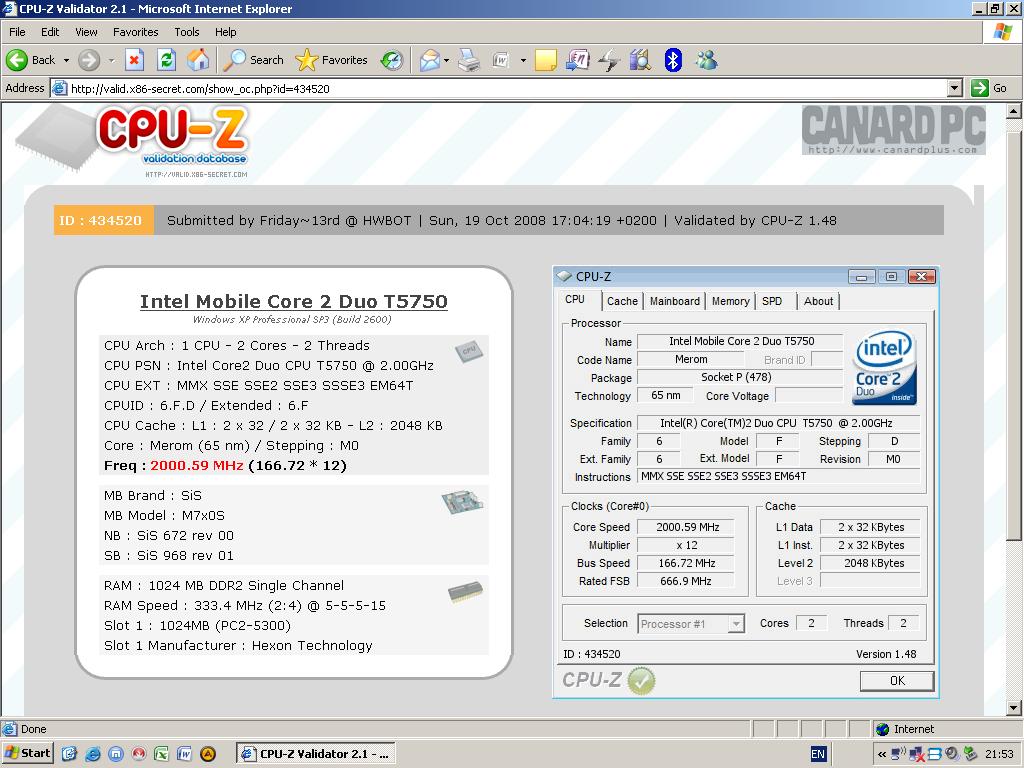
Task: Click the page scrollbar up arrow
Action: [1013, 111]
